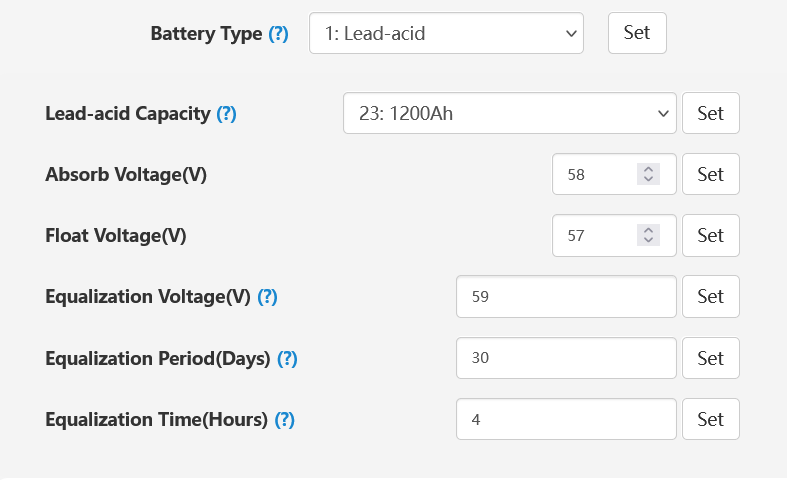Decrease Float Voltage with down arrow

click(x=648, y=241)
